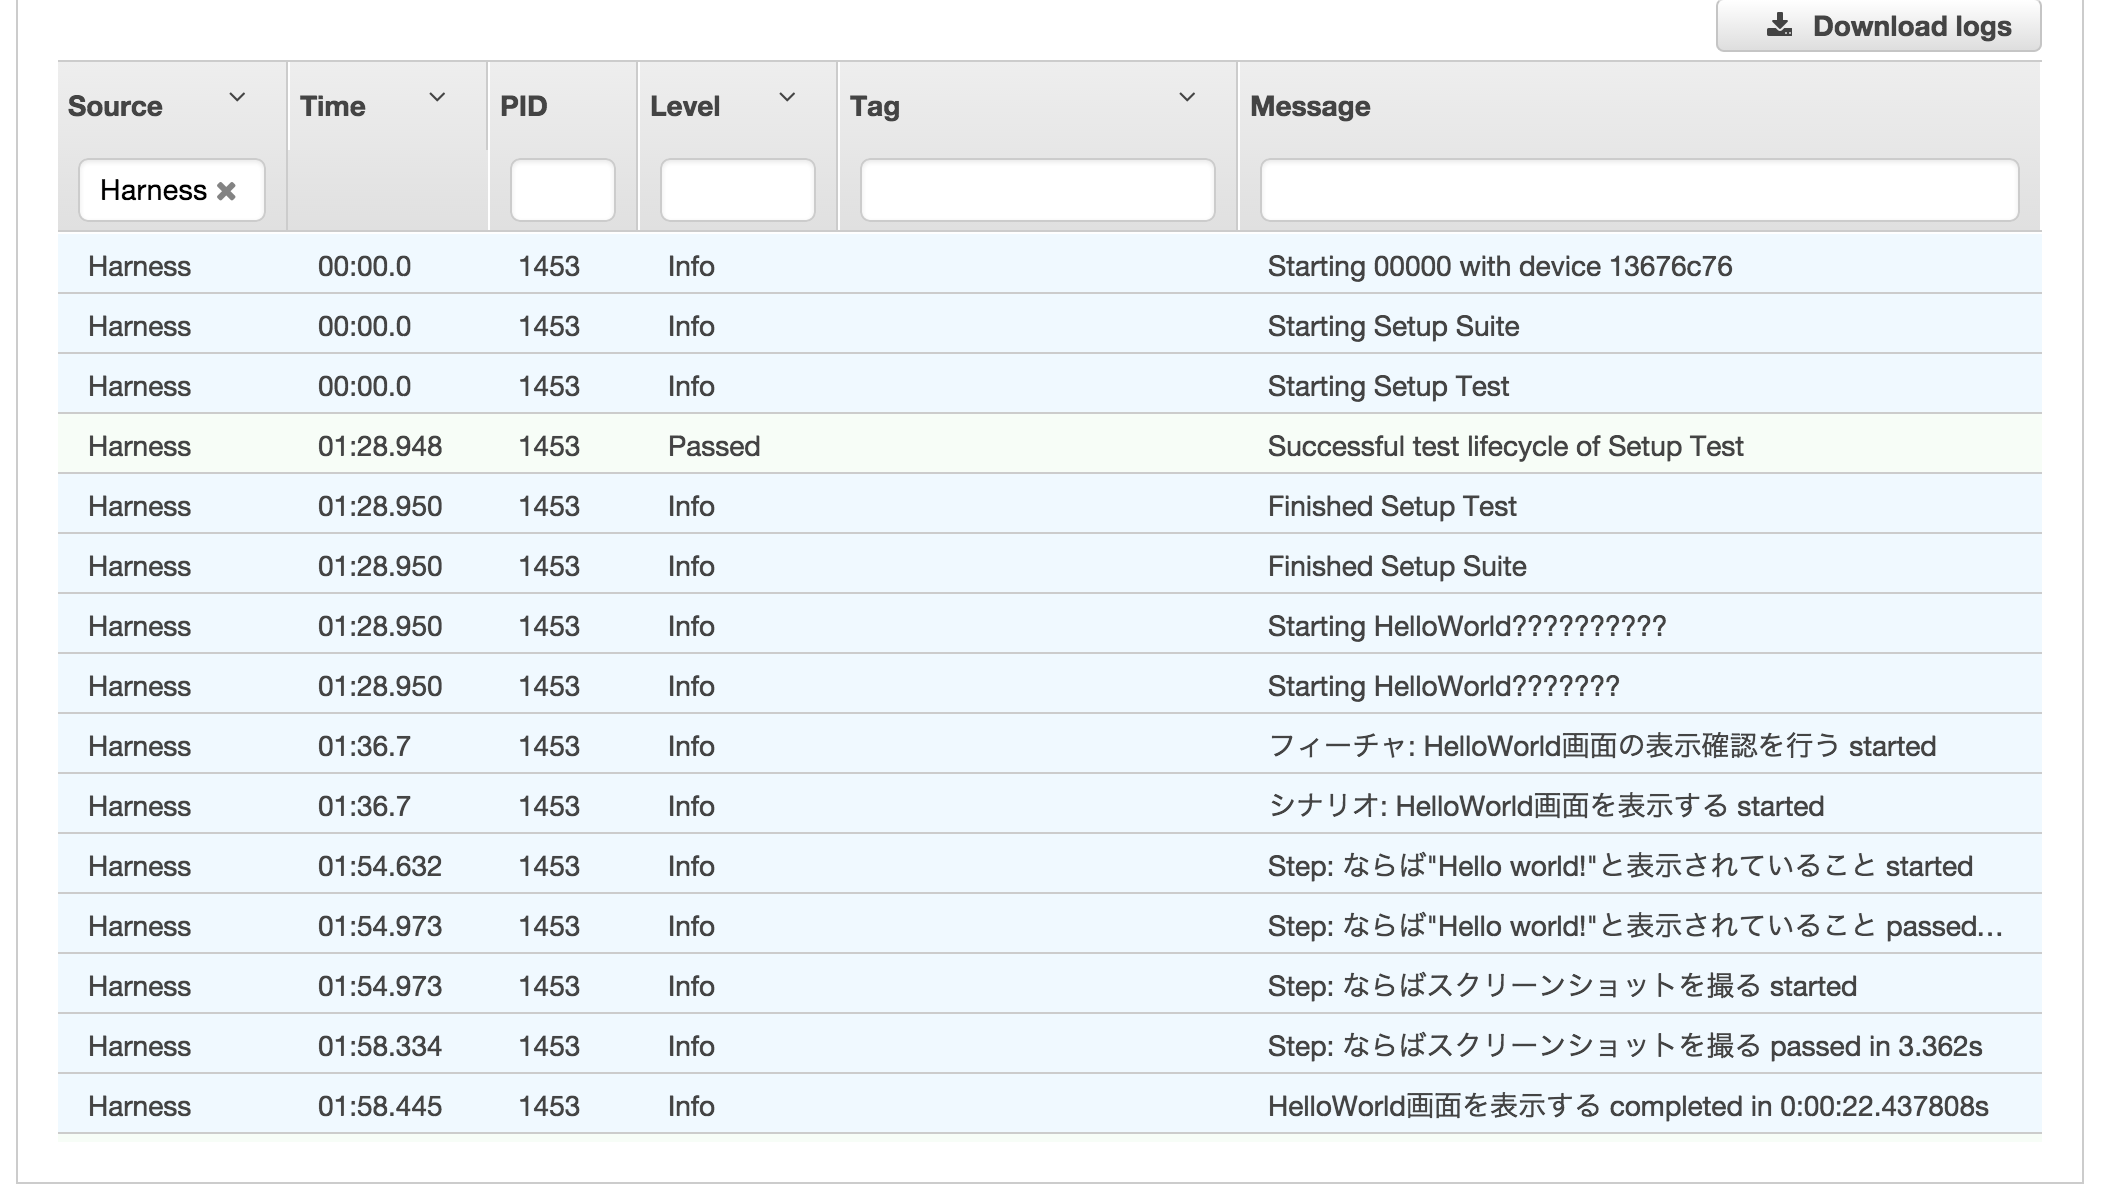Click the PID column header
Screen dimensions: 2108x1192
pyautogui.click(x=524, y=106)
